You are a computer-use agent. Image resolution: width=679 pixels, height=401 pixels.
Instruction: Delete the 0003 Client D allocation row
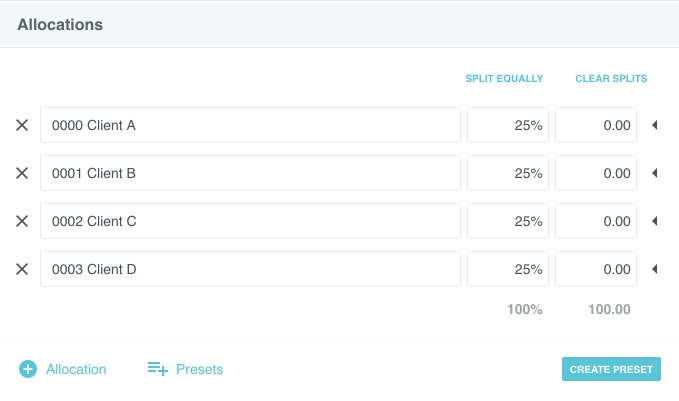tap(22, 269)
